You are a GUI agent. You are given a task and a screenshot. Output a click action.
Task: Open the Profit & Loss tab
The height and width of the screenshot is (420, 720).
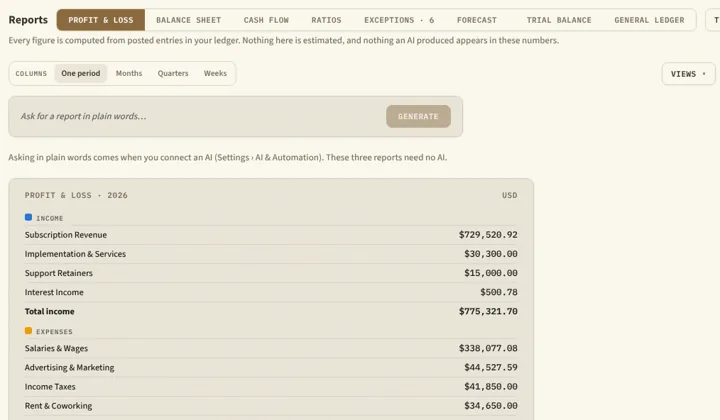pyautogui.click(x=101, y=20)
